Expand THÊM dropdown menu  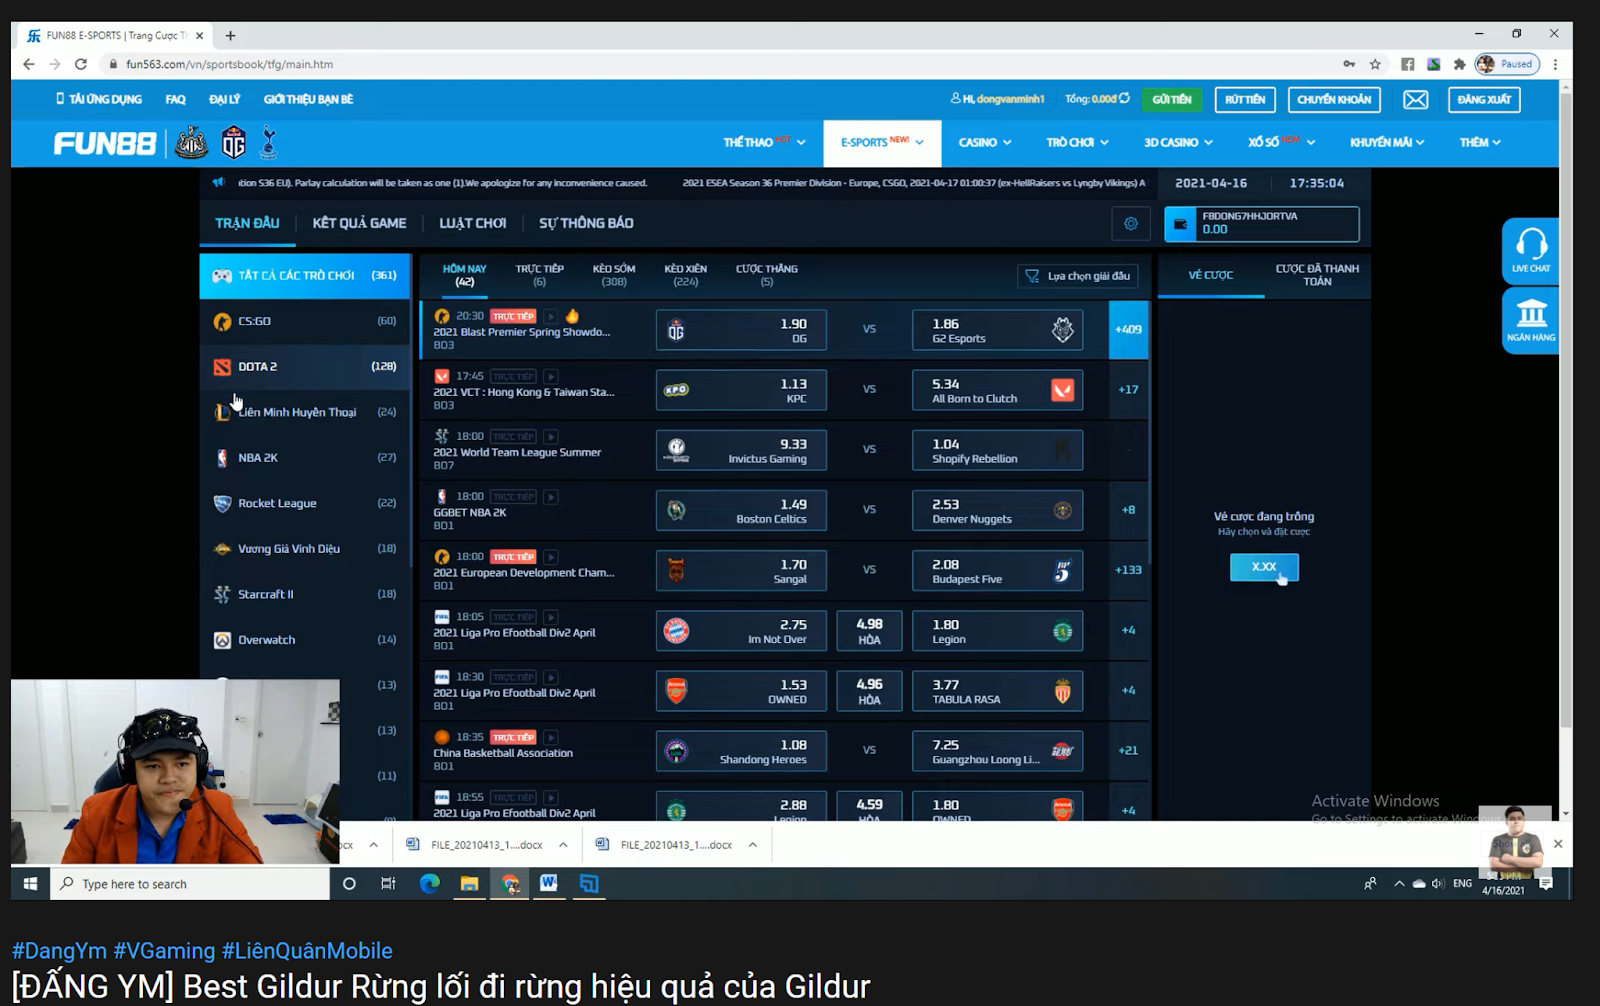[1480, 143]
